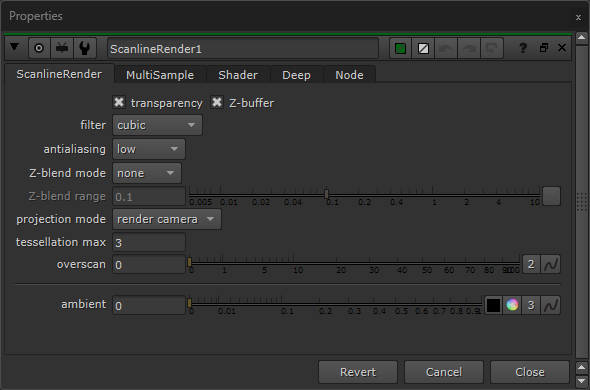This screenshot has width=590, height=390.
Task: Click the green node color swatch
Action: [400, 48]
